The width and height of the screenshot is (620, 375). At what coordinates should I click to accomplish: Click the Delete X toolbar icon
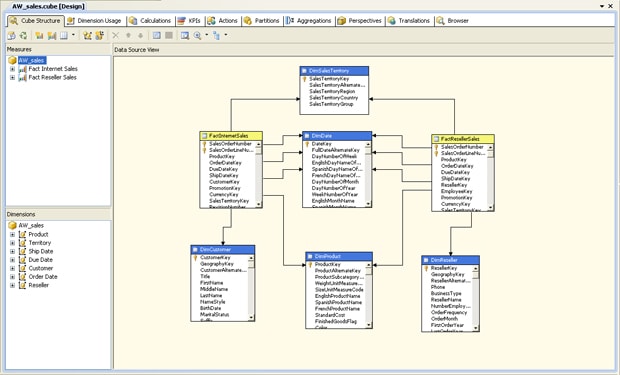[x=115, y=36]
